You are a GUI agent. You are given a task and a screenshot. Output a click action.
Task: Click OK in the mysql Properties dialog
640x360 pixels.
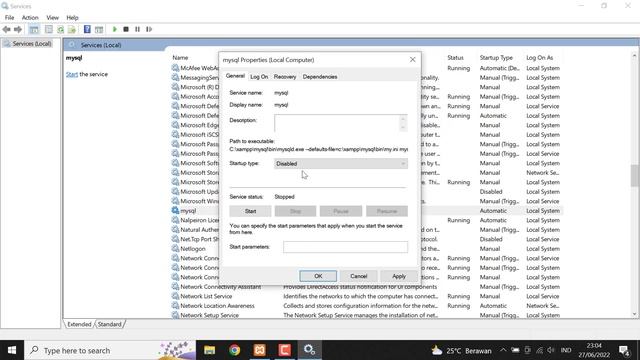(x=318, y=276)
